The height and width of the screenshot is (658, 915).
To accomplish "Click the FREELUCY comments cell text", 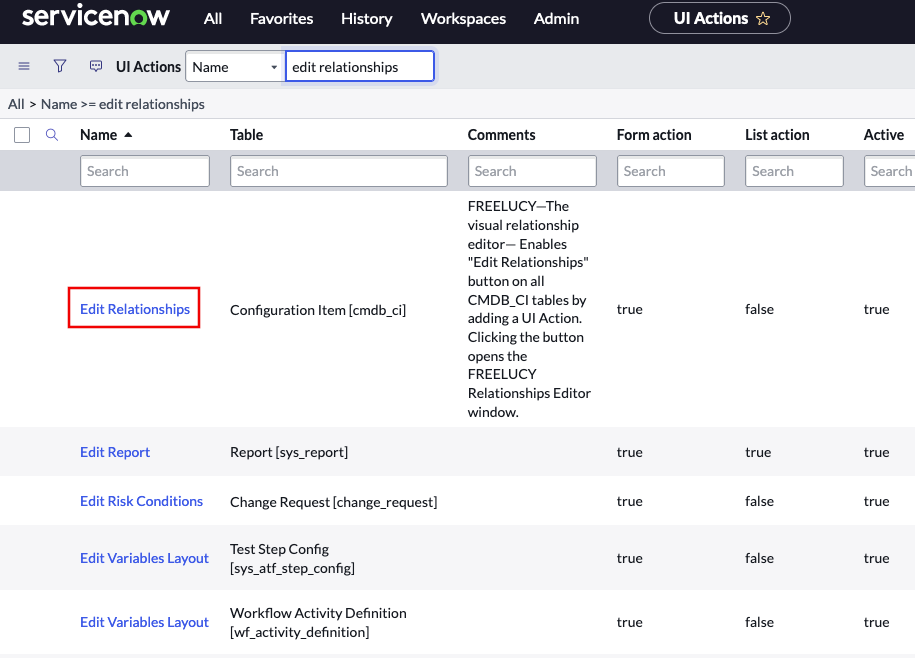I will tap(529, 309).
